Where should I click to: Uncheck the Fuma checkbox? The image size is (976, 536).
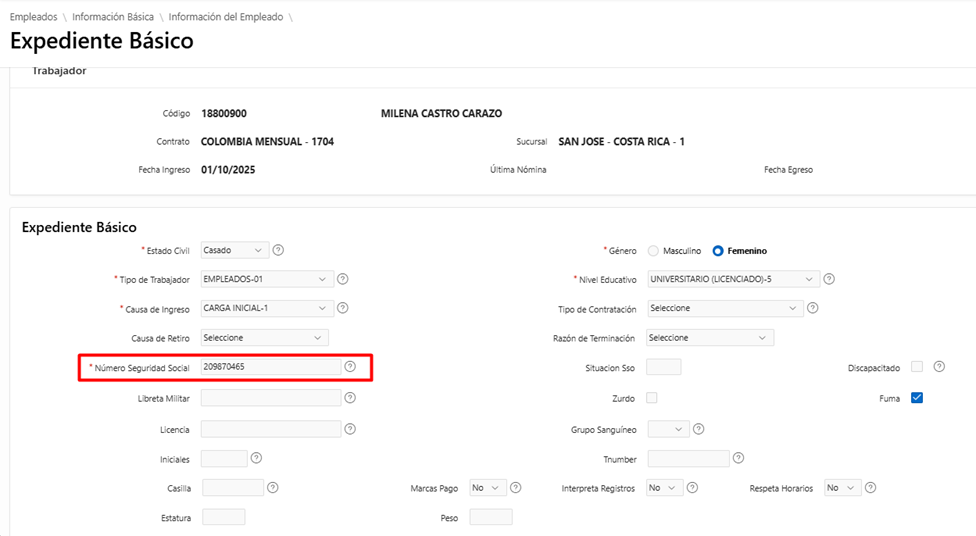click(916, 398)
